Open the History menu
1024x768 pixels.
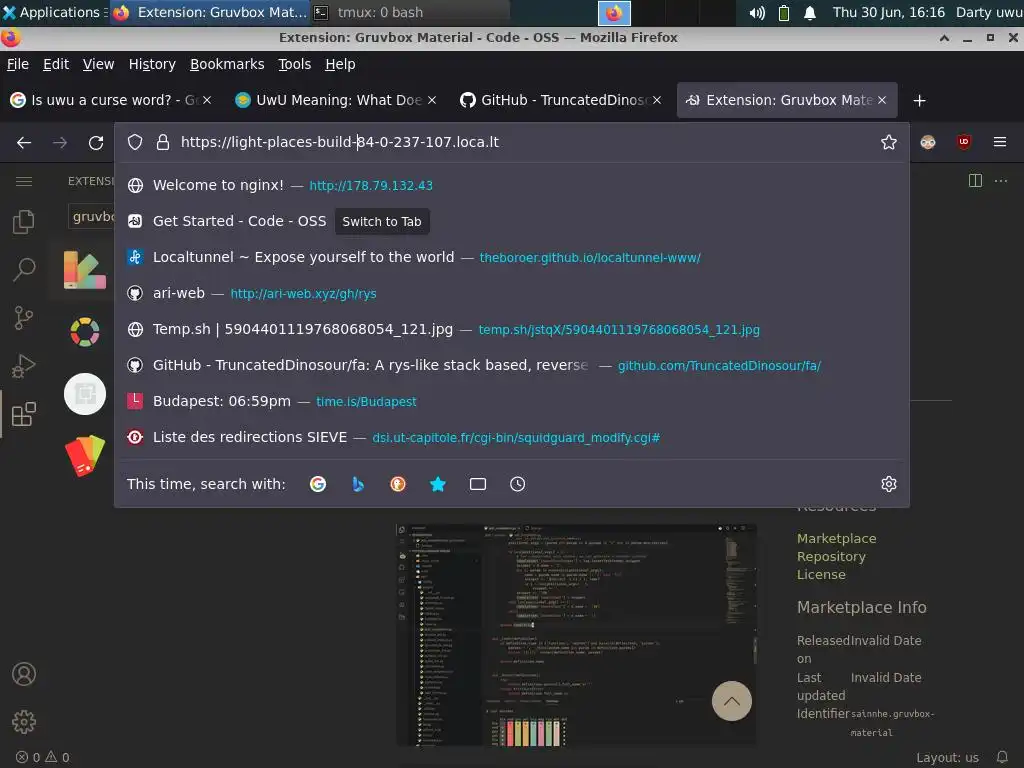tap(152, 64)
